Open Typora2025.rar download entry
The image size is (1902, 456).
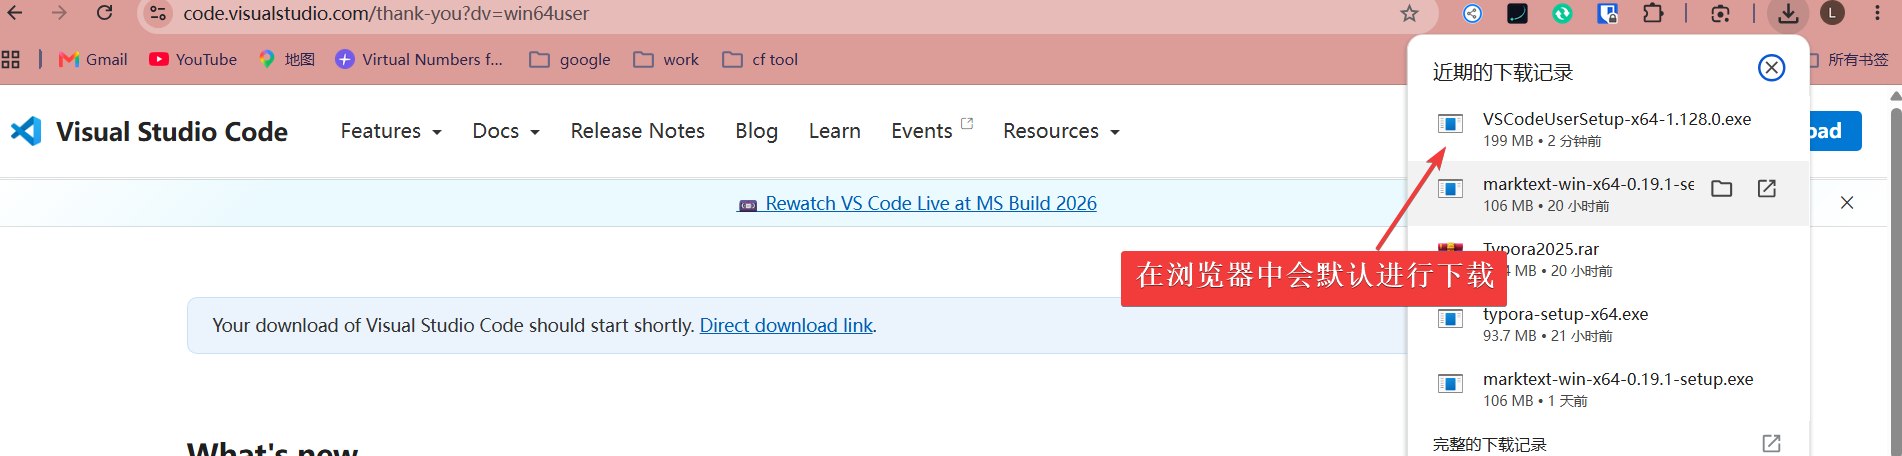tap(1608, 258)
